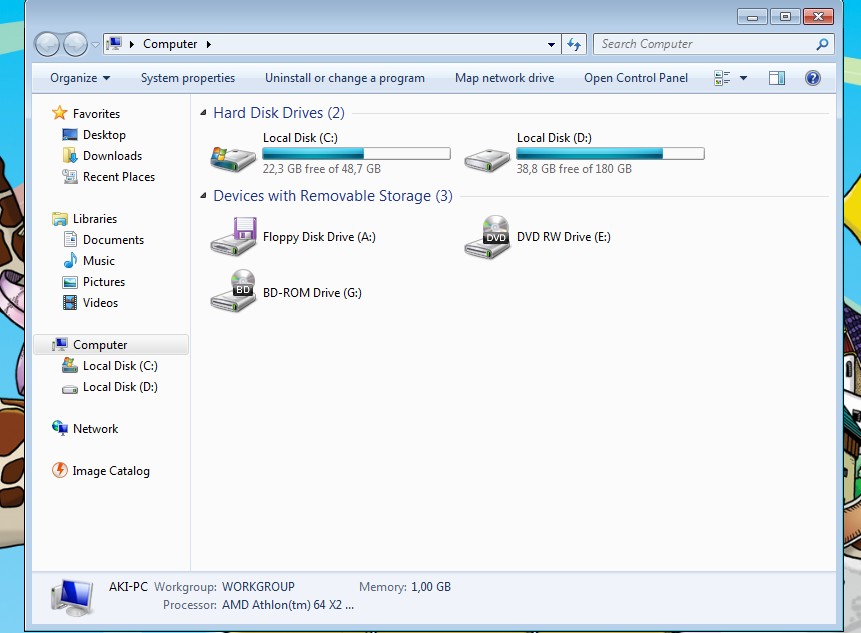Minimize the Computer window
Viewport: 861px width, 633px height.
(x=752, y=17)
